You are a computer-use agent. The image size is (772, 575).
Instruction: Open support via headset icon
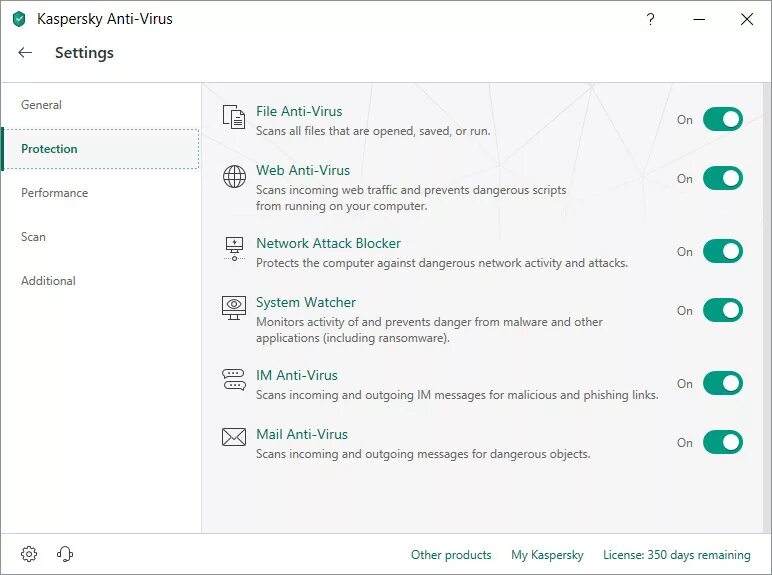[65, 554]
